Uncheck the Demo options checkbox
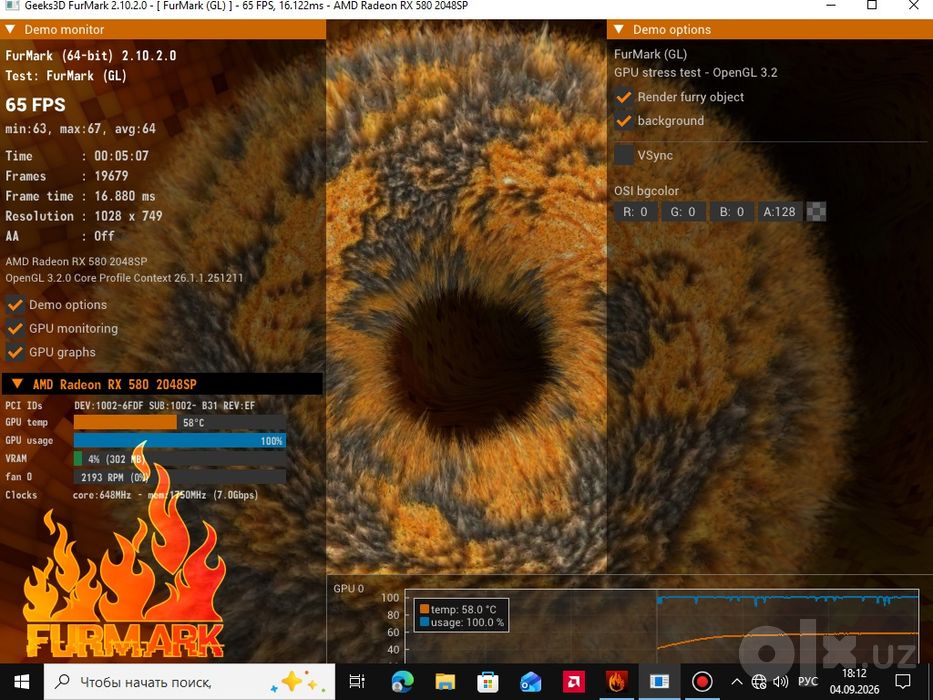The height and width of the screenshot is (700, 933). [15, 305]
